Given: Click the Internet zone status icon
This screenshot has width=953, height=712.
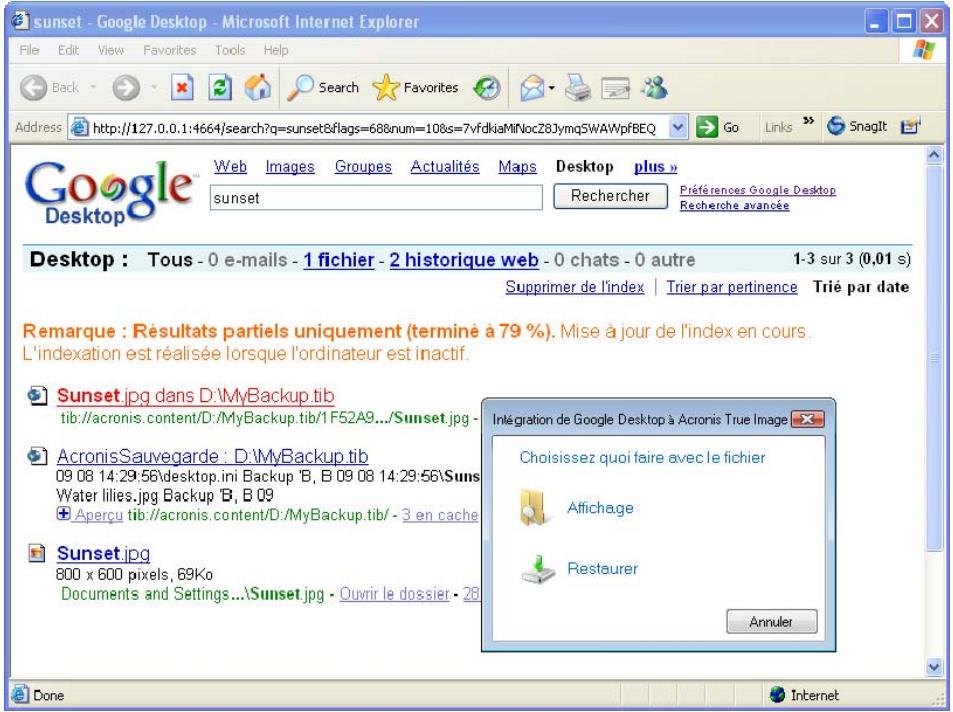Looking at the screenshot, I should coord(777,694).
